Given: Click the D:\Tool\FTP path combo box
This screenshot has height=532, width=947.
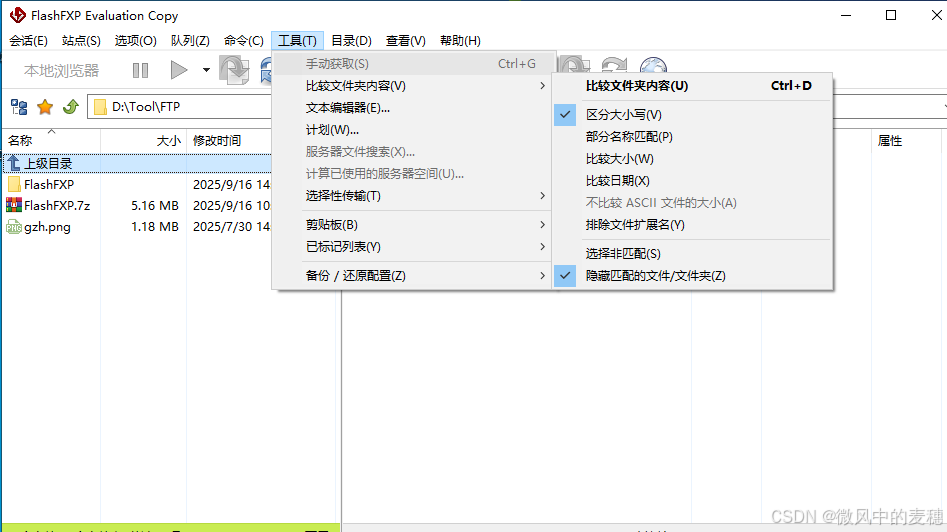Looking at the screenshot, I should 180,107.
